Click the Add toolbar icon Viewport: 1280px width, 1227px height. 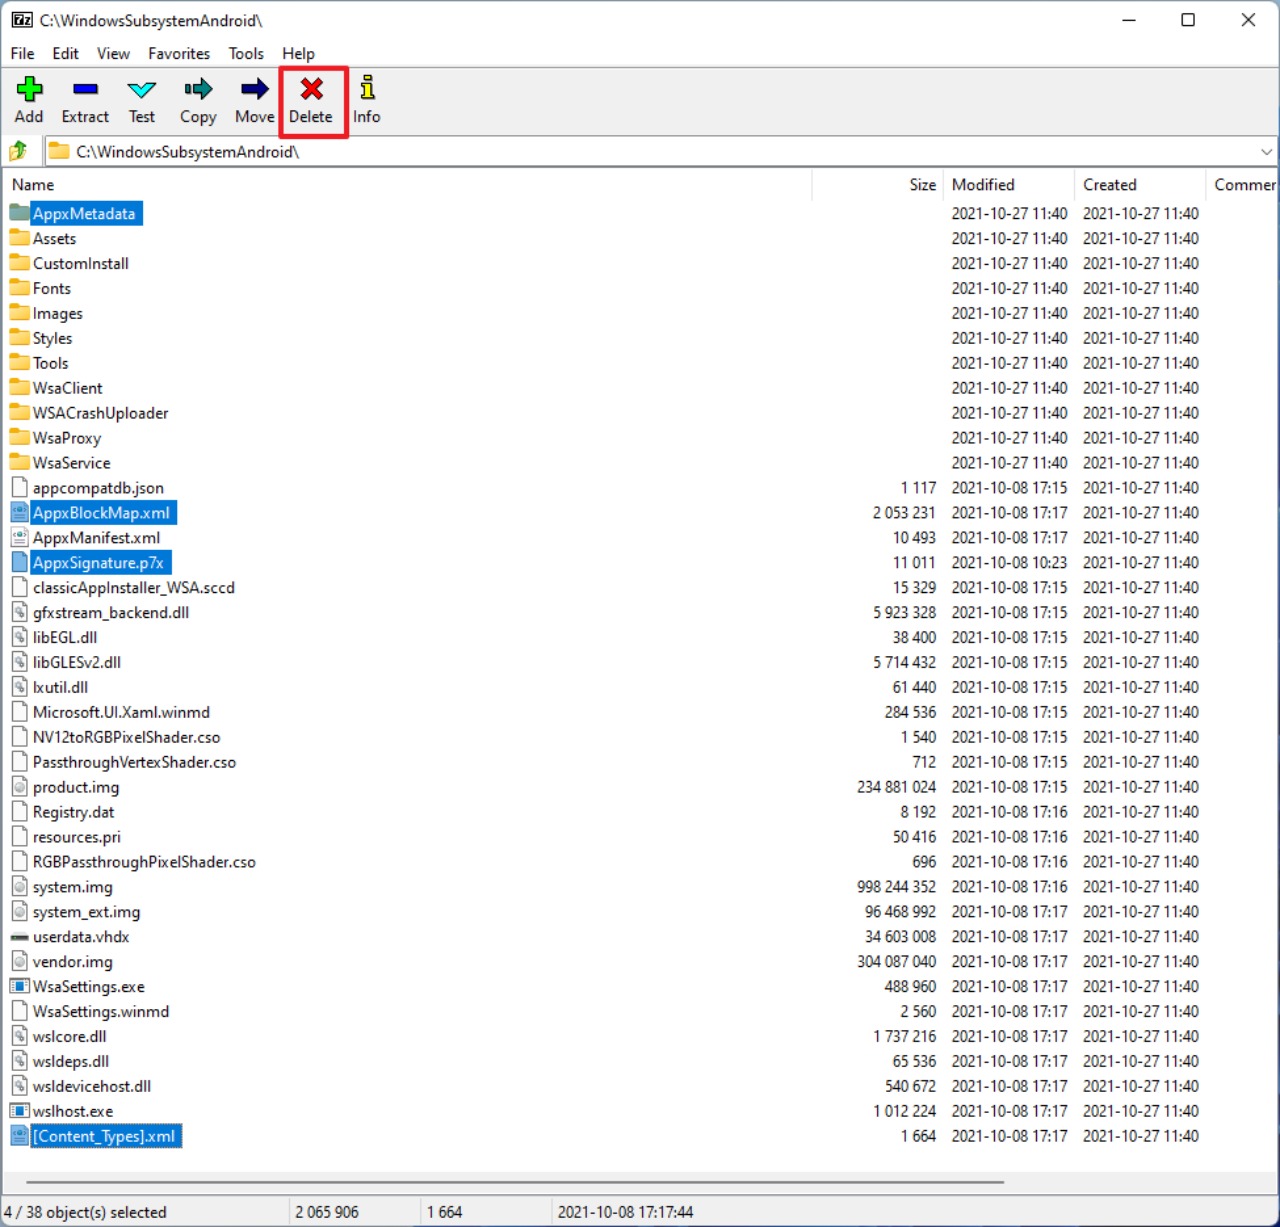(x=29, y=89)
